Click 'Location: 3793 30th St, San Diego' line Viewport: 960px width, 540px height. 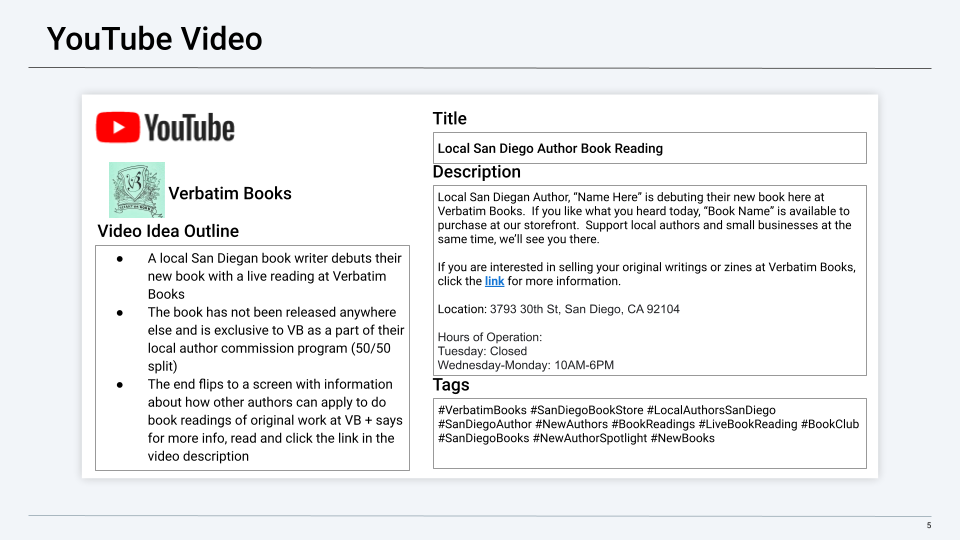(x=558, y=309)
